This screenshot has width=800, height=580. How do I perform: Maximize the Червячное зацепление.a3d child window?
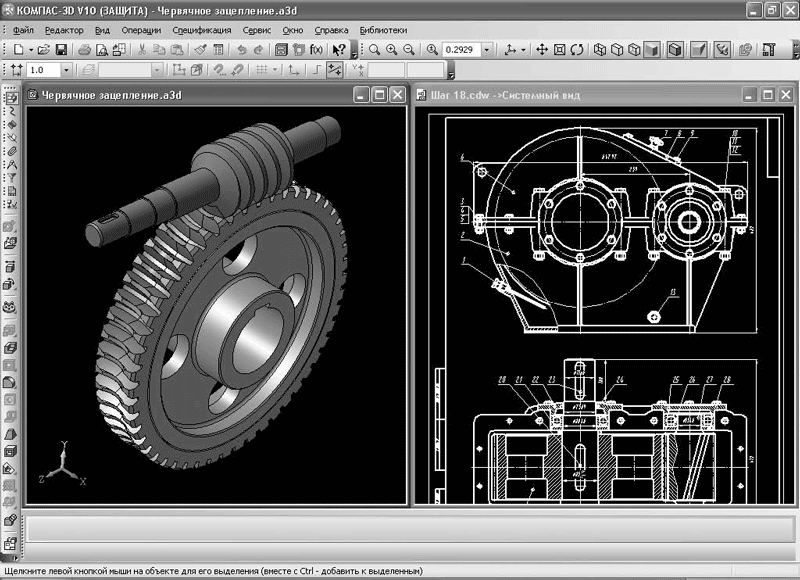click(379, 95)
